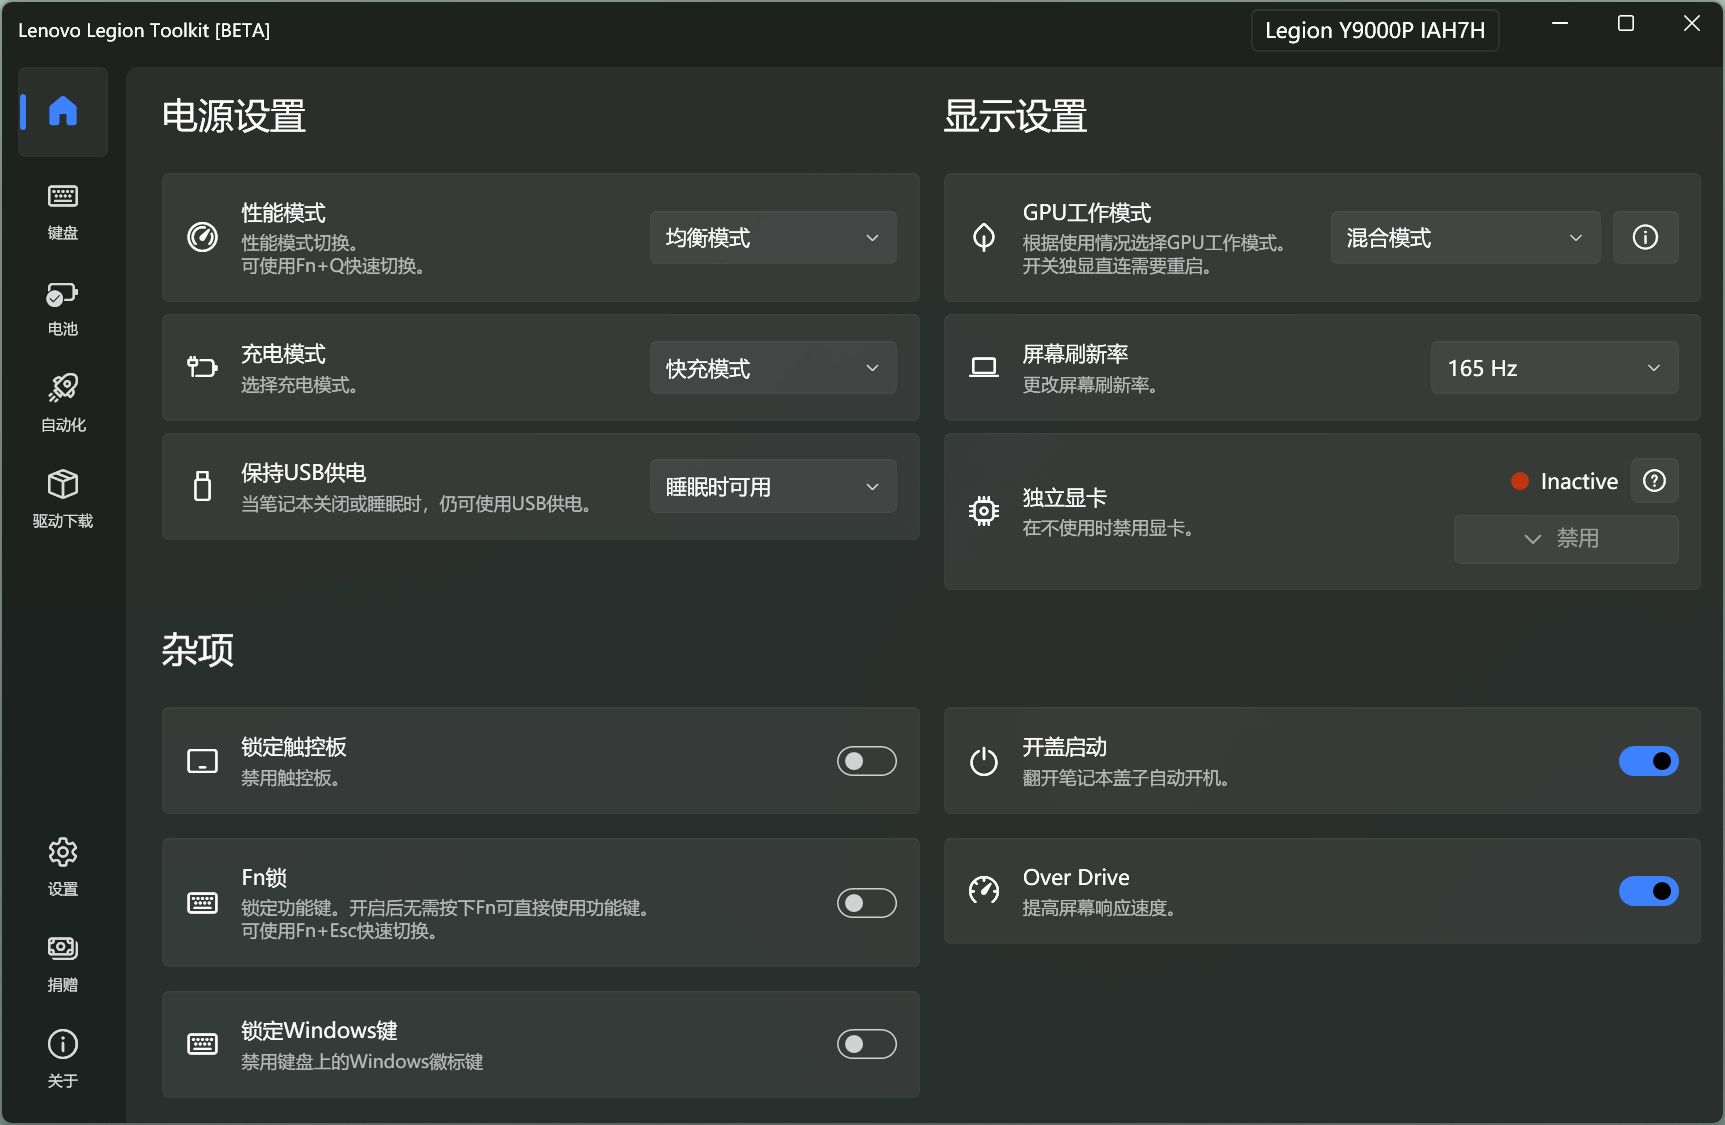The image size is (1725, 1125).
Task: Open the 电池 battery page
Action: coord(63,308)
